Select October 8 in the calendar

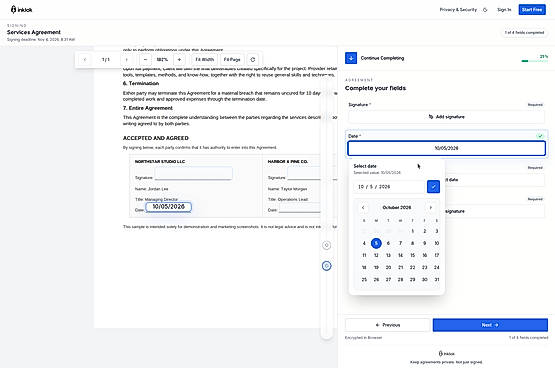412,243
